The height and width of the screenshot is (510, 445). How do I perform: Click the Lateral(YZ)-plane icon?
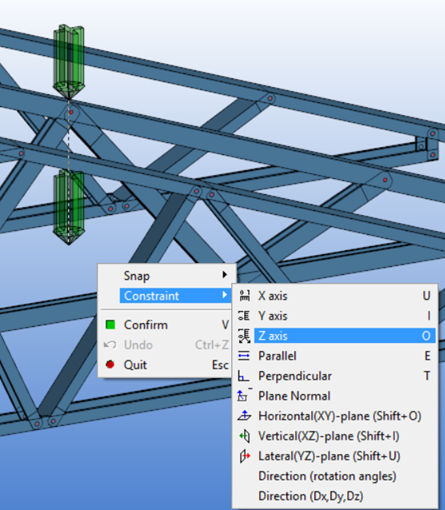point(245,456)
